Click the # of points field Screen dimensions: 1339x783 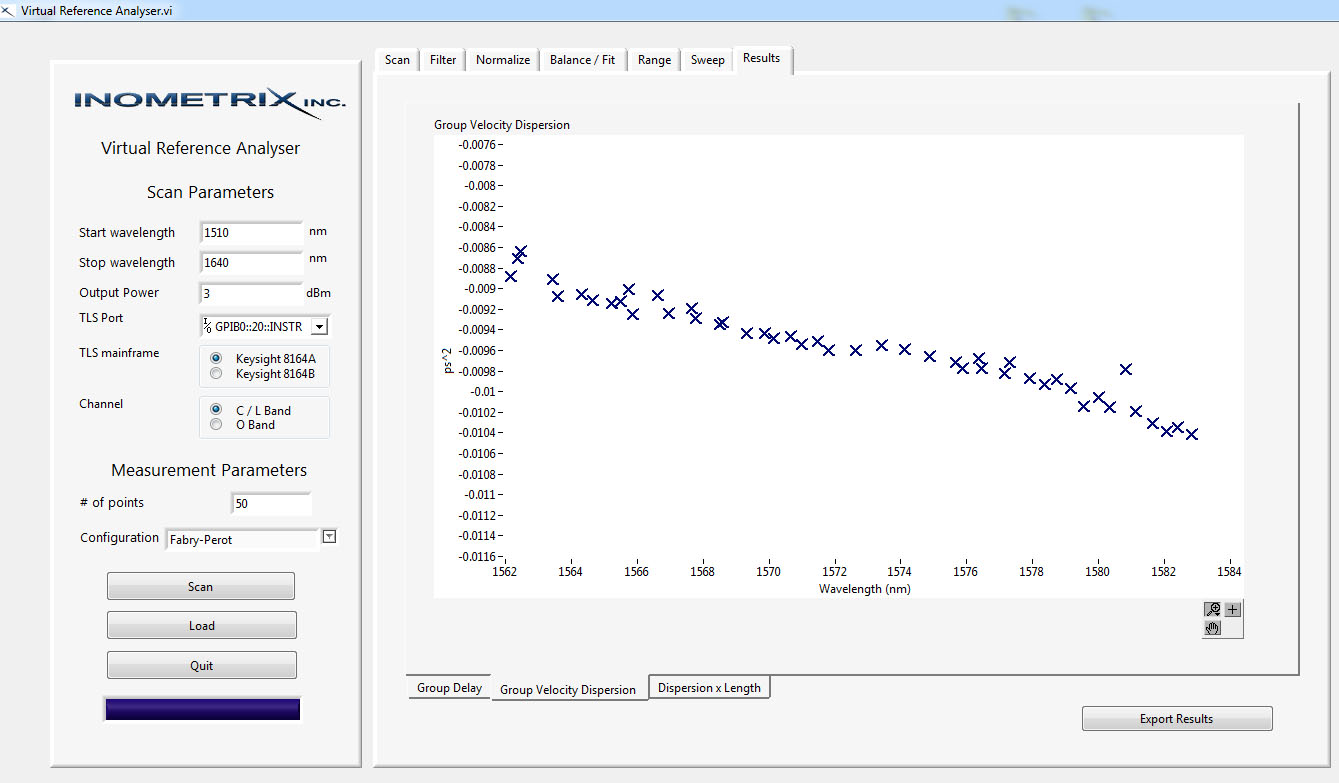271,503
